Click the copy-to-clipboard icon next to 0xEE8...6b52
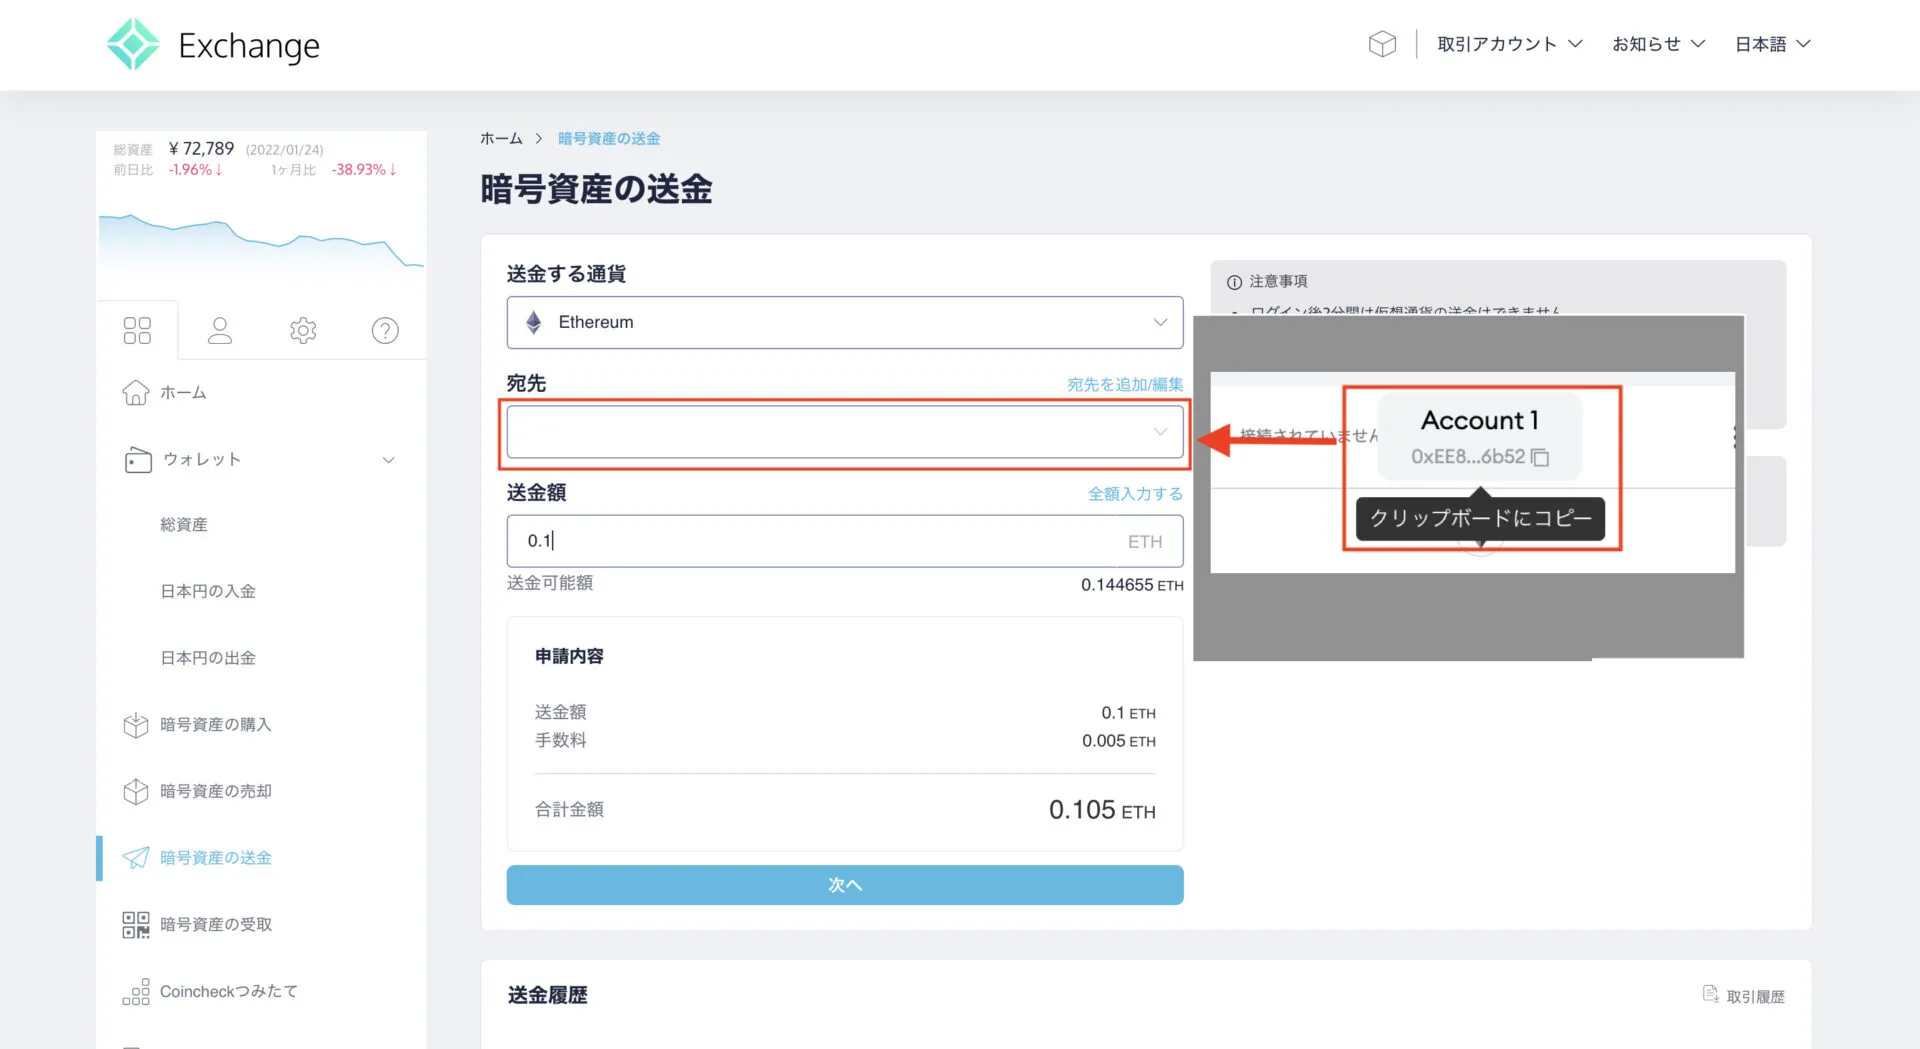Screen dimensions: 1920x1049 click(x=1540, y=457)
